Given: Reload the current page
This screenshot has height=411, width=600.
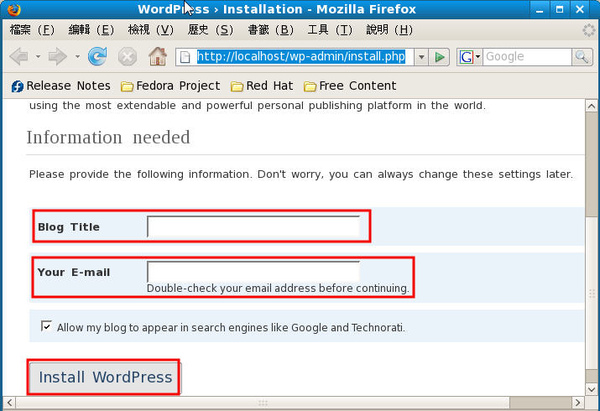Looking at the screenshot, I should tap(97, 57).
